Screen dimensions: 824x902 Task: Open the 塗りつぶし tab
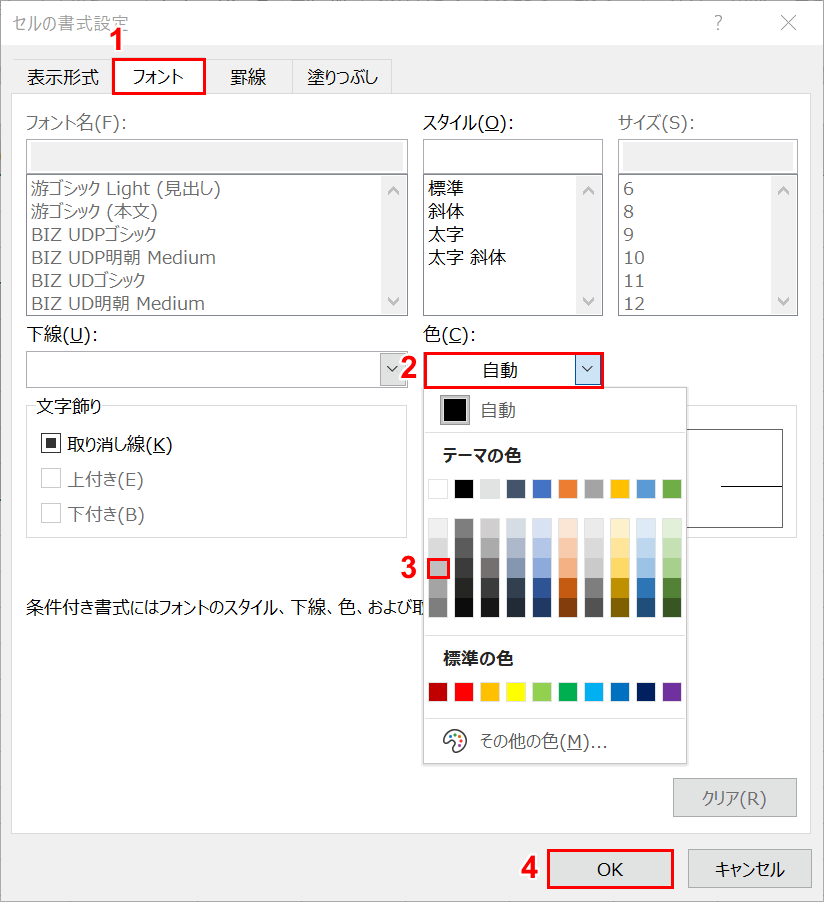342,77
